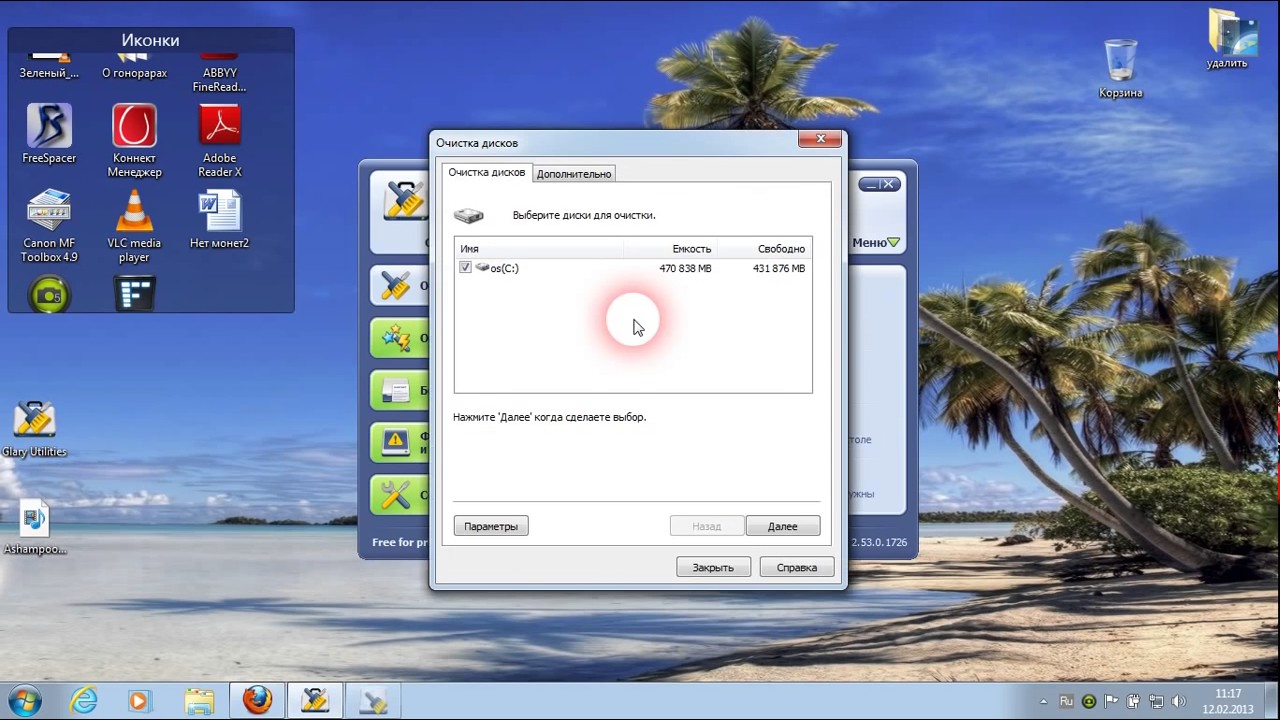Viewport: 1280px width, 720px height.
Task: Click the warning-drive module in Glary Utilities
Action: (x=399, y=442)
